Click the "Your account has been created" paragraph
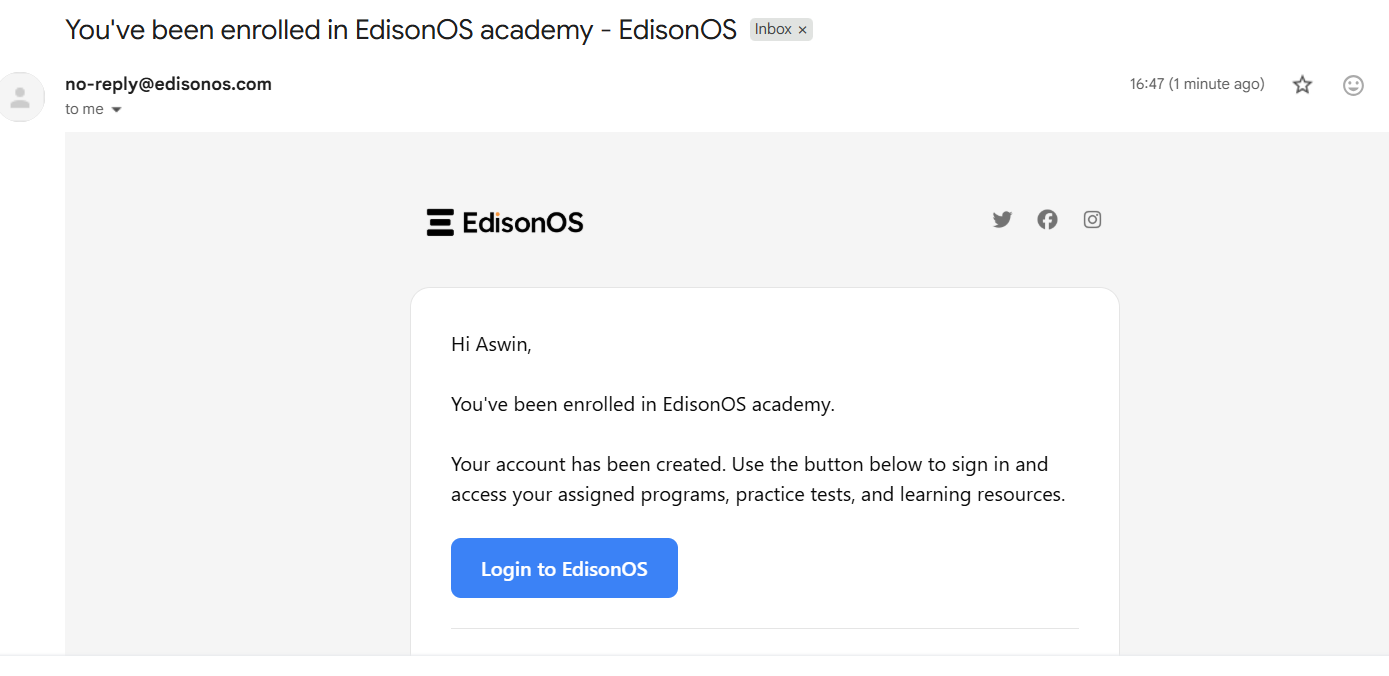Viewport: 1389px width, 676px height. tap(757, 479)
